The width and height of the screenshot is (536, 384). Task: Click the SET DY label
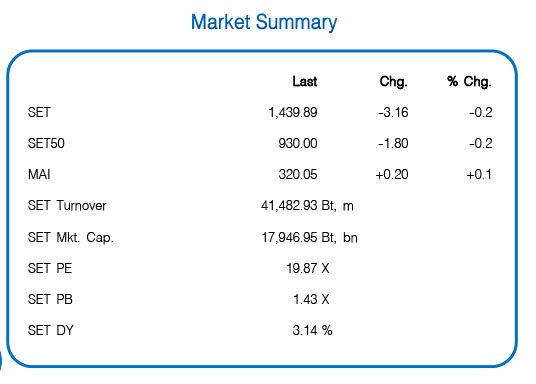point(51,331)
